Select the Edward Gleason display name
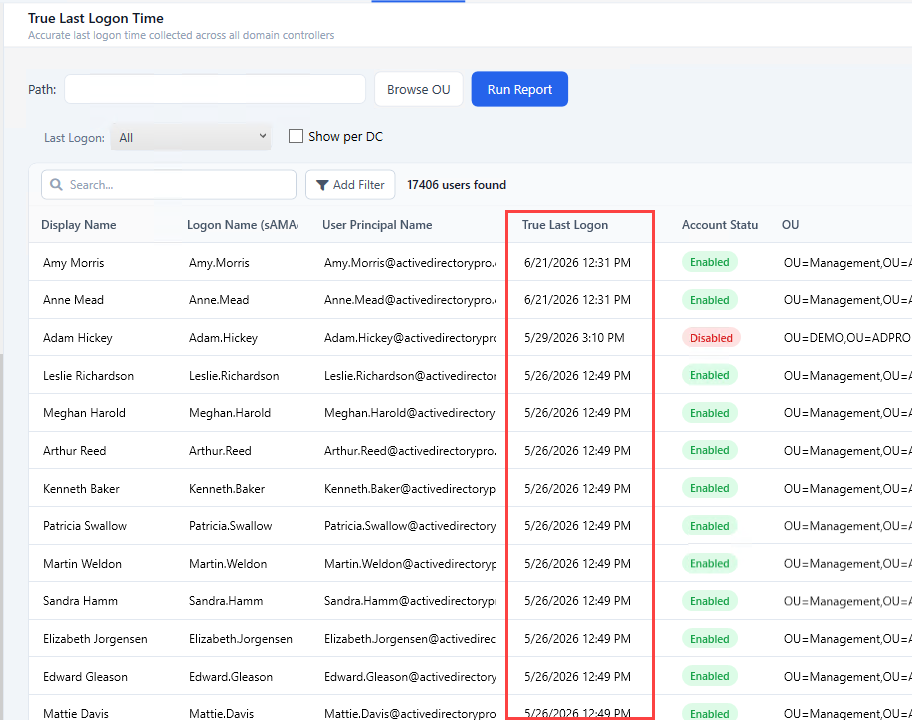The width and height of the screenshot is (912, 720). pos(86,676)
